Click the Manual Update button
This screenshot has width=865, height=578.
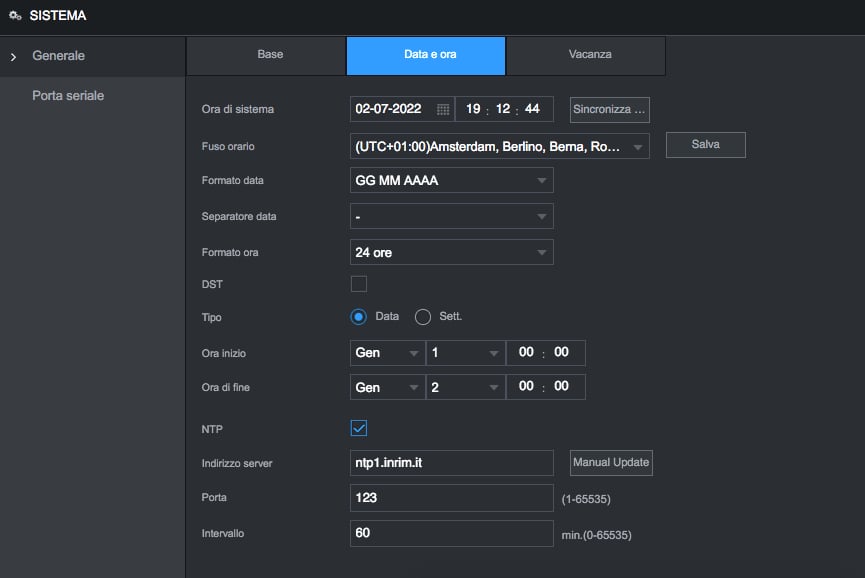(x=611, y=462)
